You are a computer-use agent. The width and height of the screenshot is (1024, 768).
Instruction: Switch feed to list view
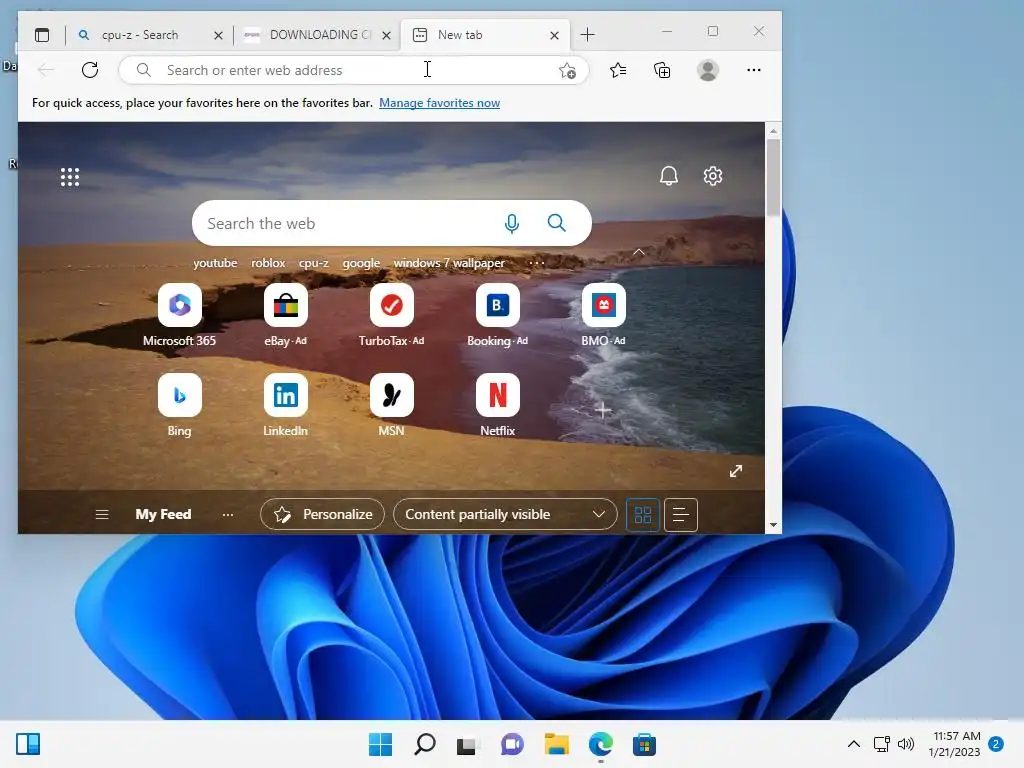[680, 515]
